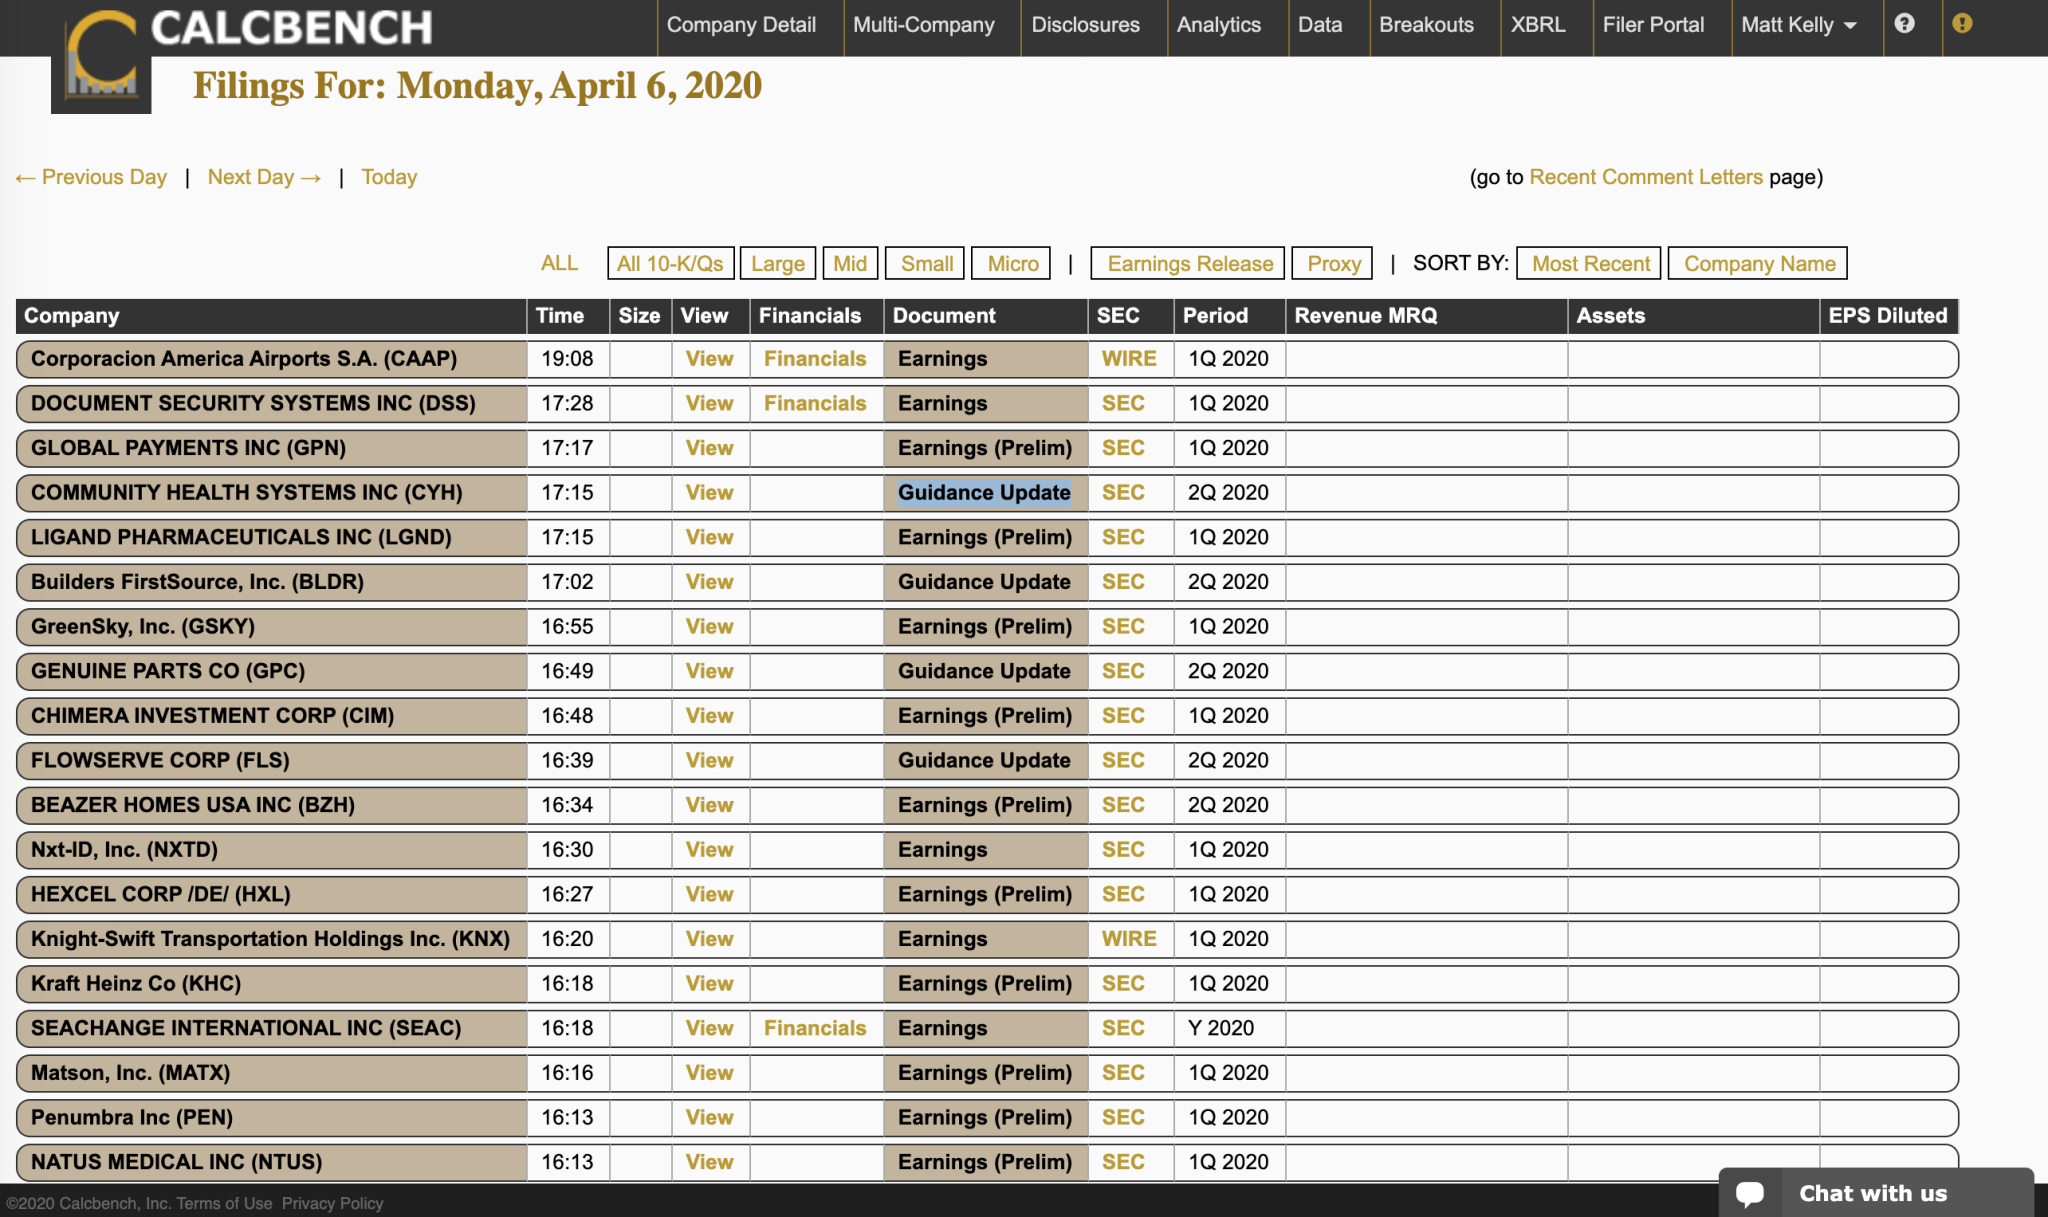Open the Company Detail menu
This screenshot has height=1217, width=2048.
coord(741,25)
